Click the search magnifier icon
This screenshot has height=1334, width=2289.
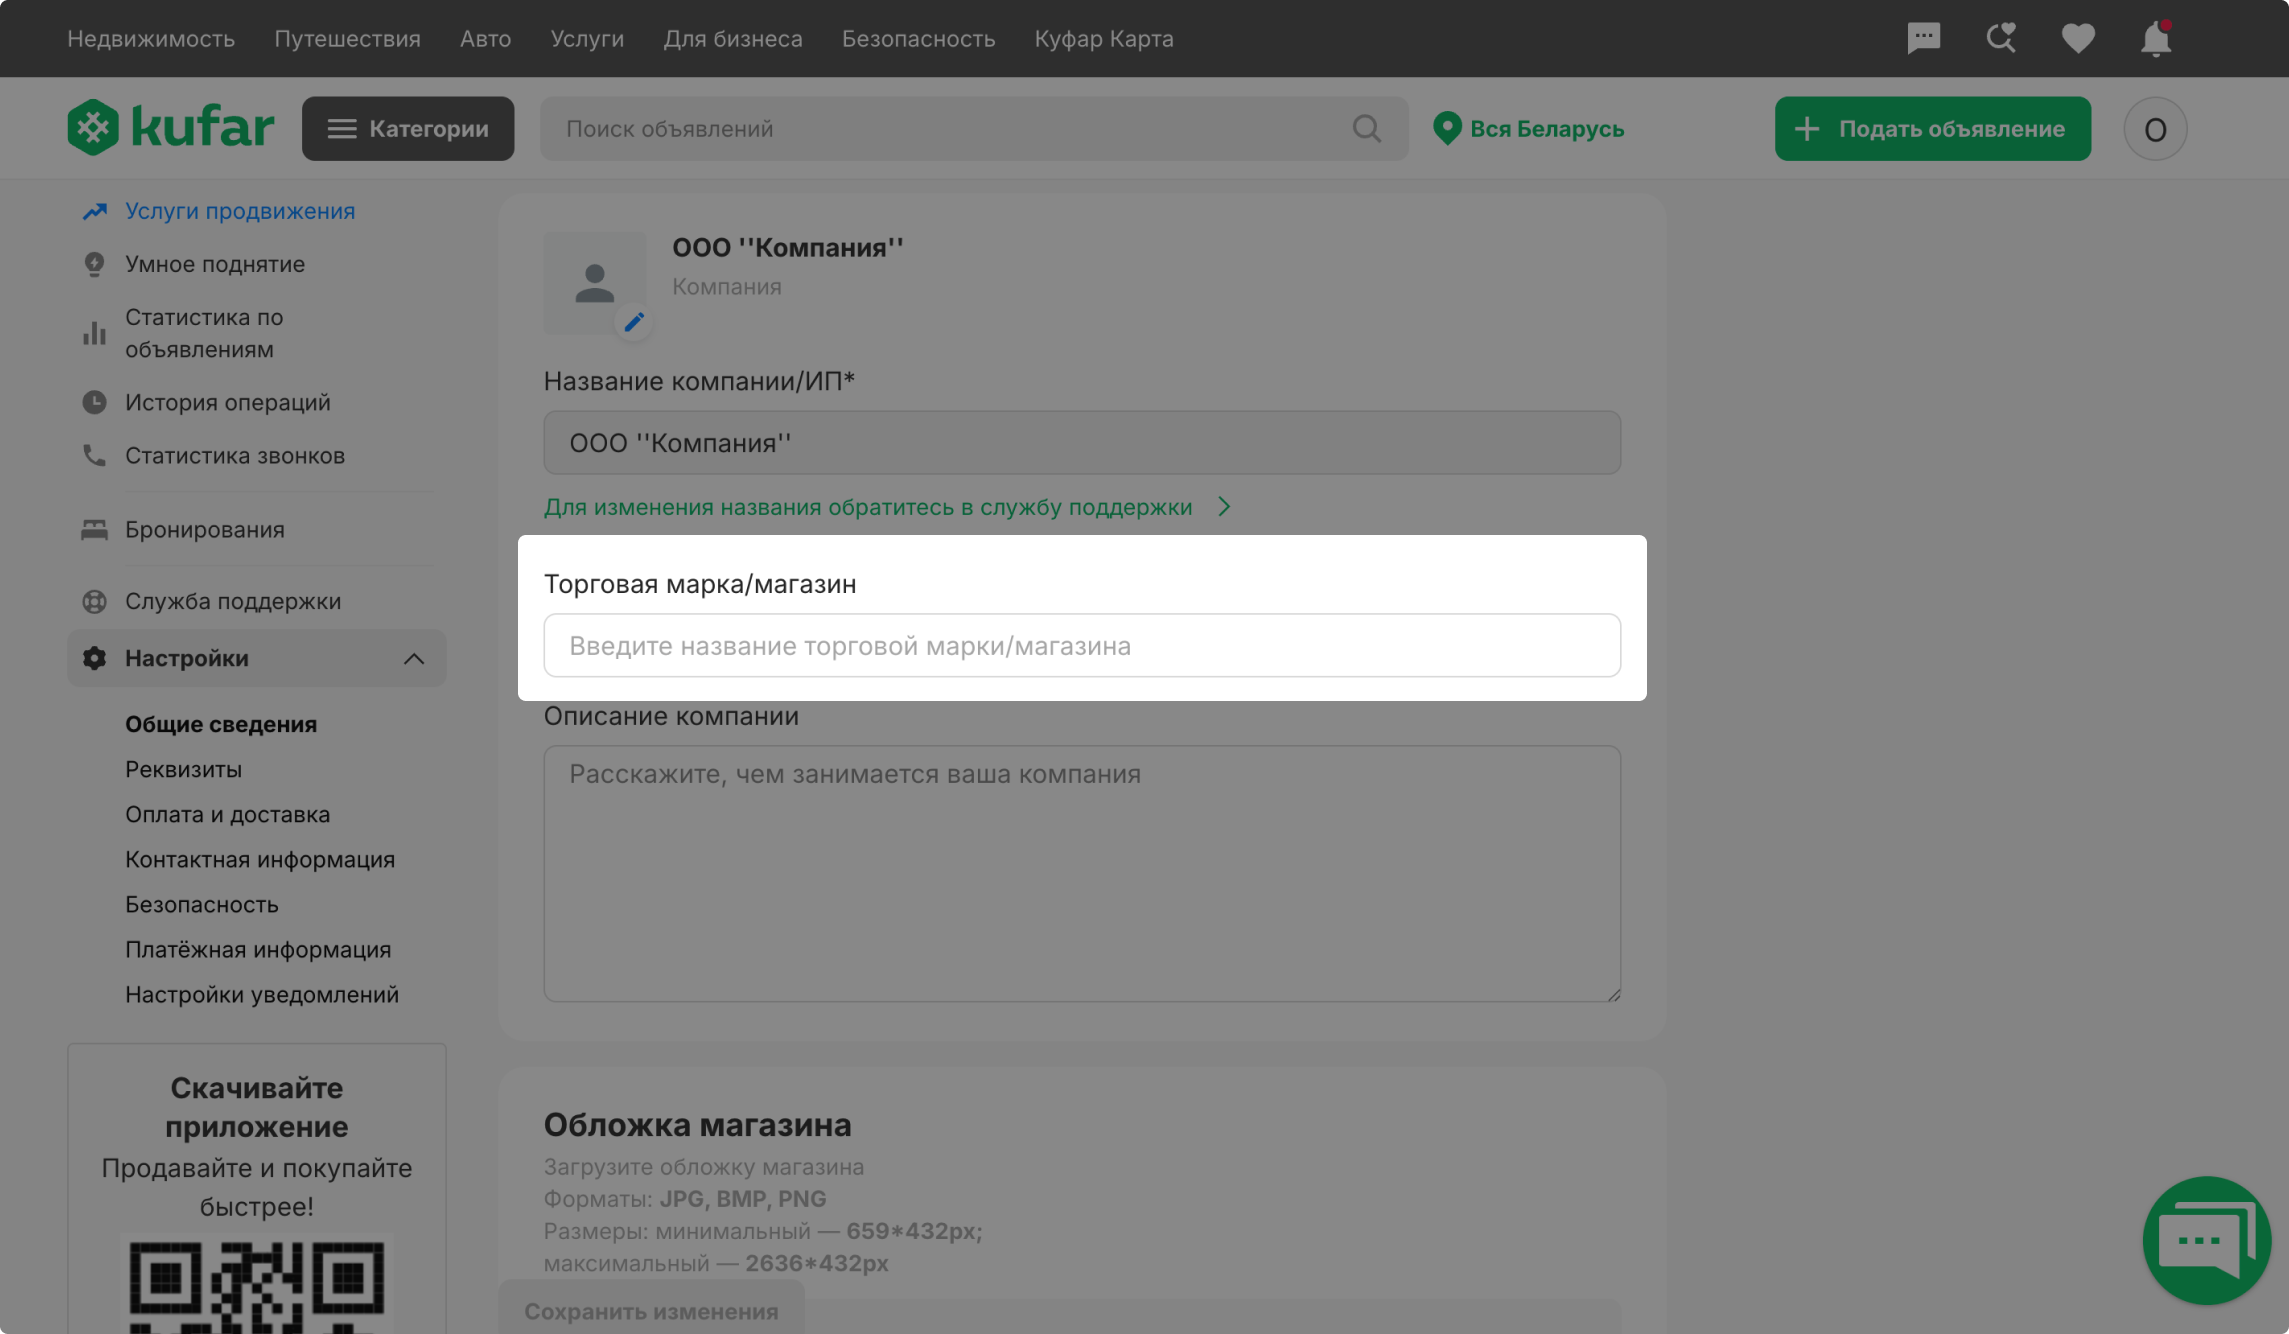point(1366,128)
